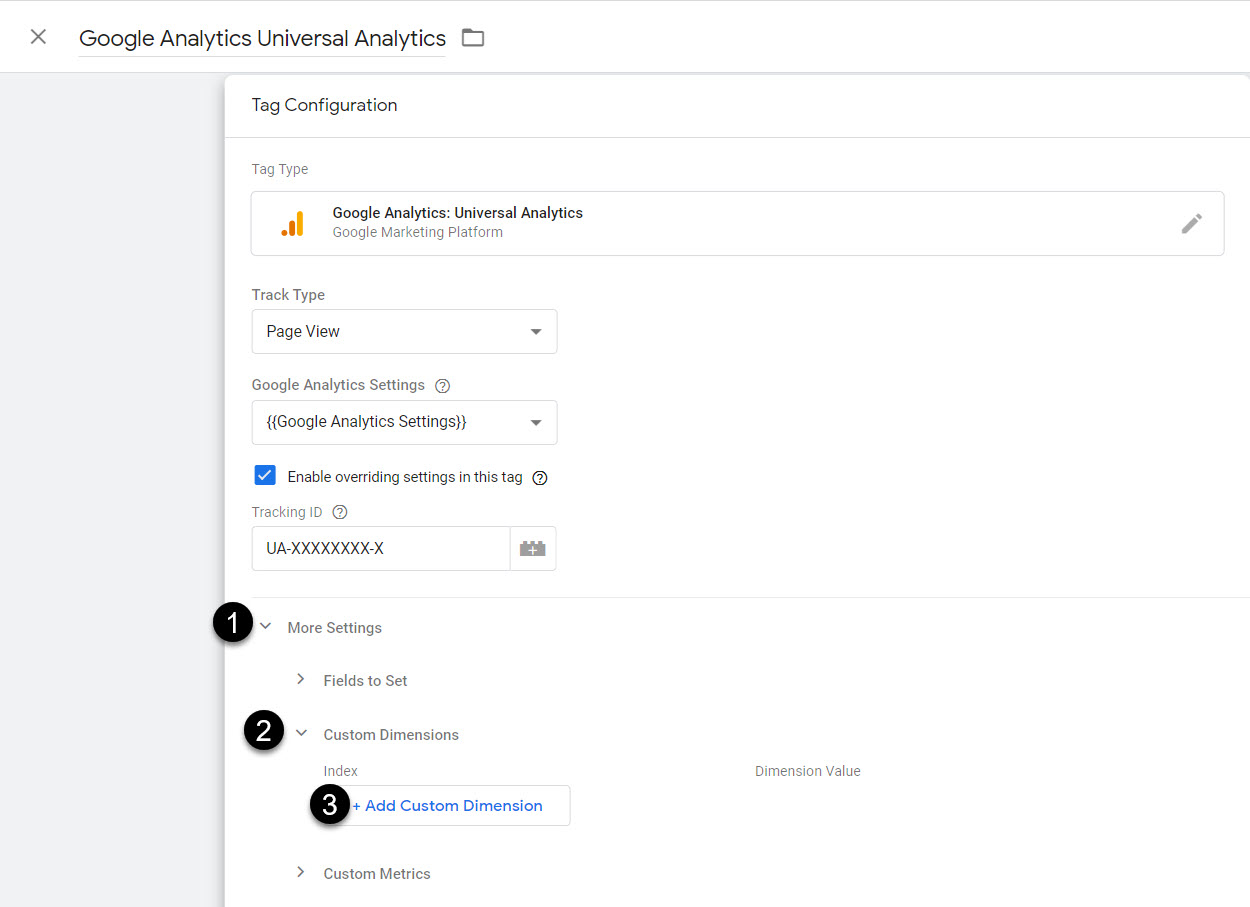Image resolution: width=1250 pixels, height=907 pixels.
Task: Open the folder icon next to the tag name
Action: point(473,38)
